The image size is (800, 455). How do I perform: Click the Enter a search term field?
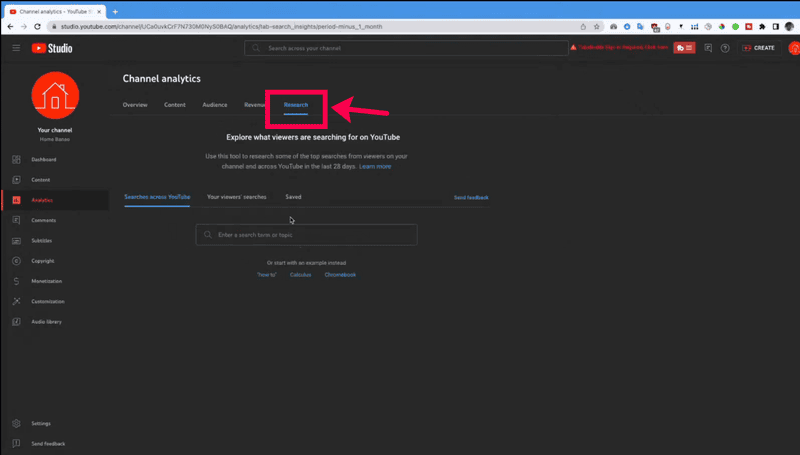pyautogui.click(x=306, y=235)
